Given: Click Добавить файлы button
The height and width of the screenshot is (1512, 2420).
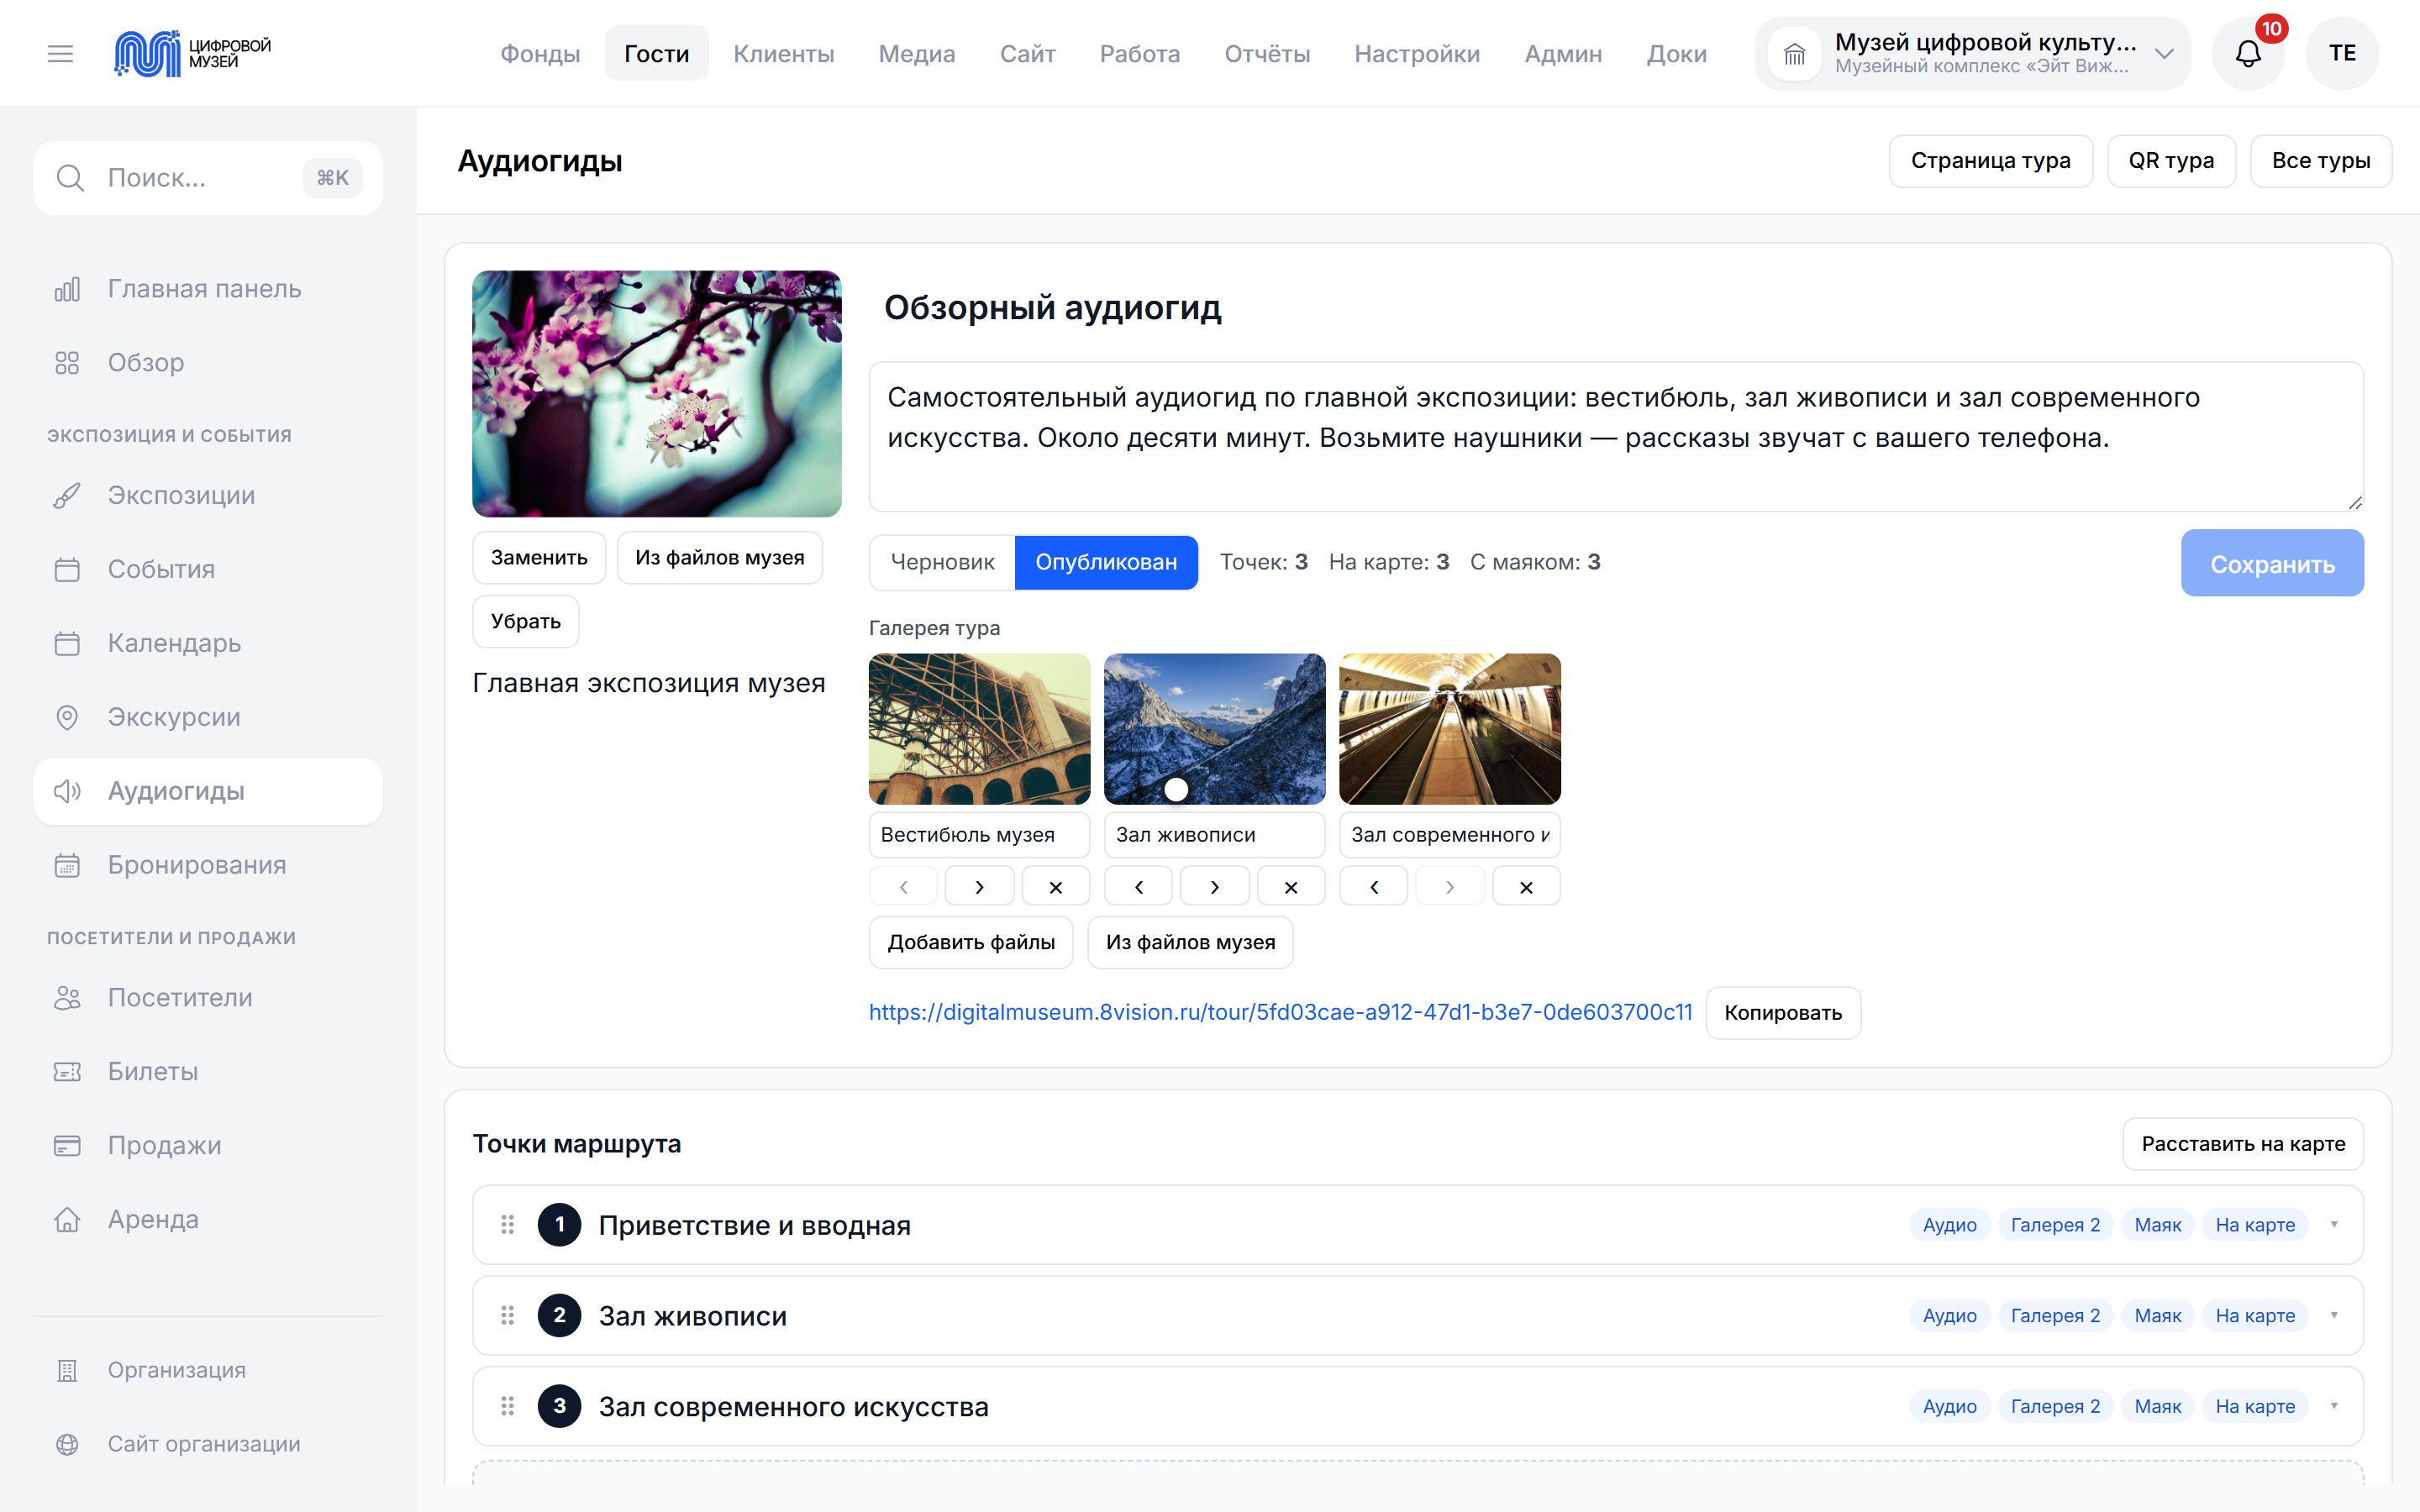Looking at the screenshot, I should click(971, 943).
